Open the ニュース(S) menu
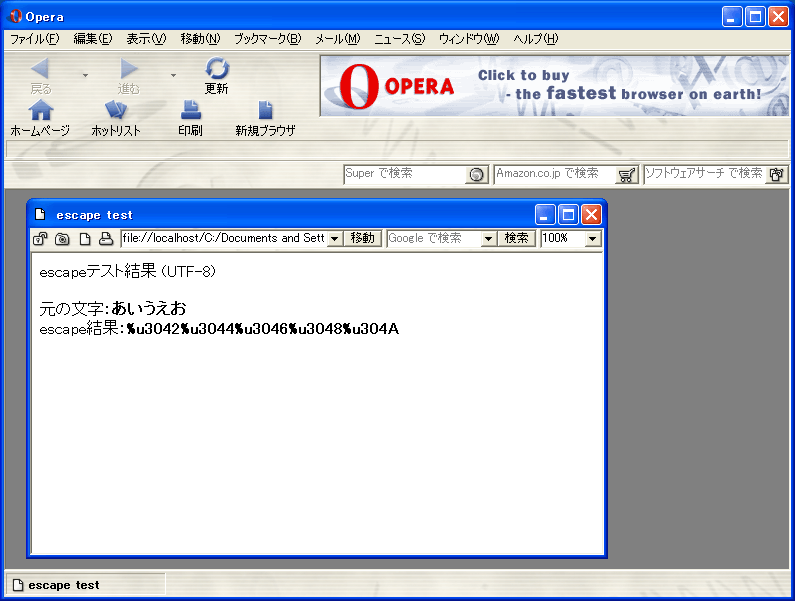Screen dimensions: 795x601 point(400,39)
